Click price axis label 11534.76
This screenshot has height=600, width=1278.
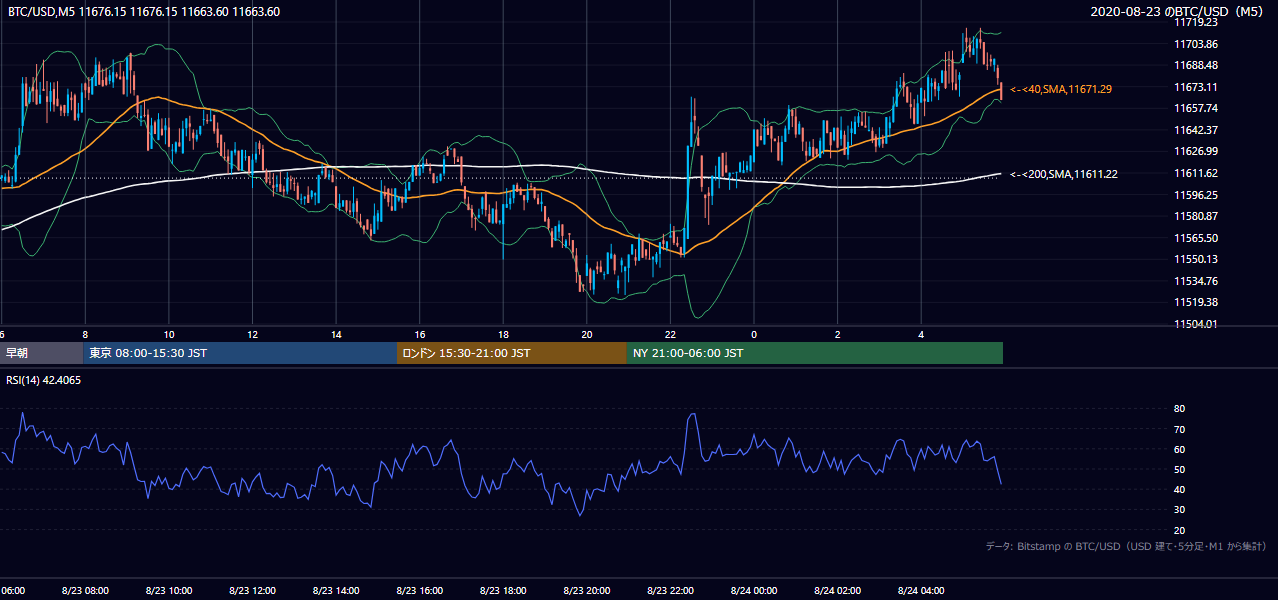click(x=1196, y=281)
